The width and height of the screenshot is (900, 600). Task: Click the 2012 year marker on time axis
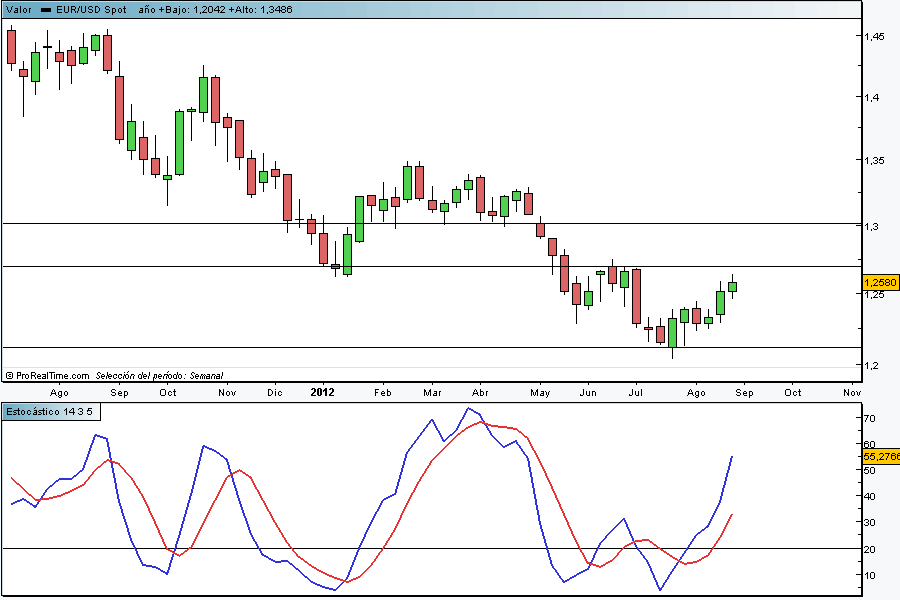[322, 393]
